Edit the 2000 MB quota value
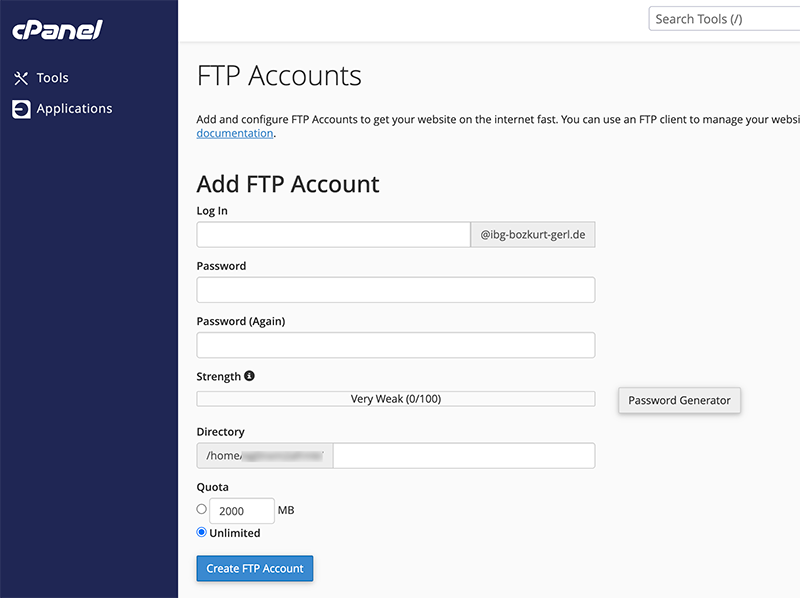This screenshot has height=598, width=800. [242, 510]
